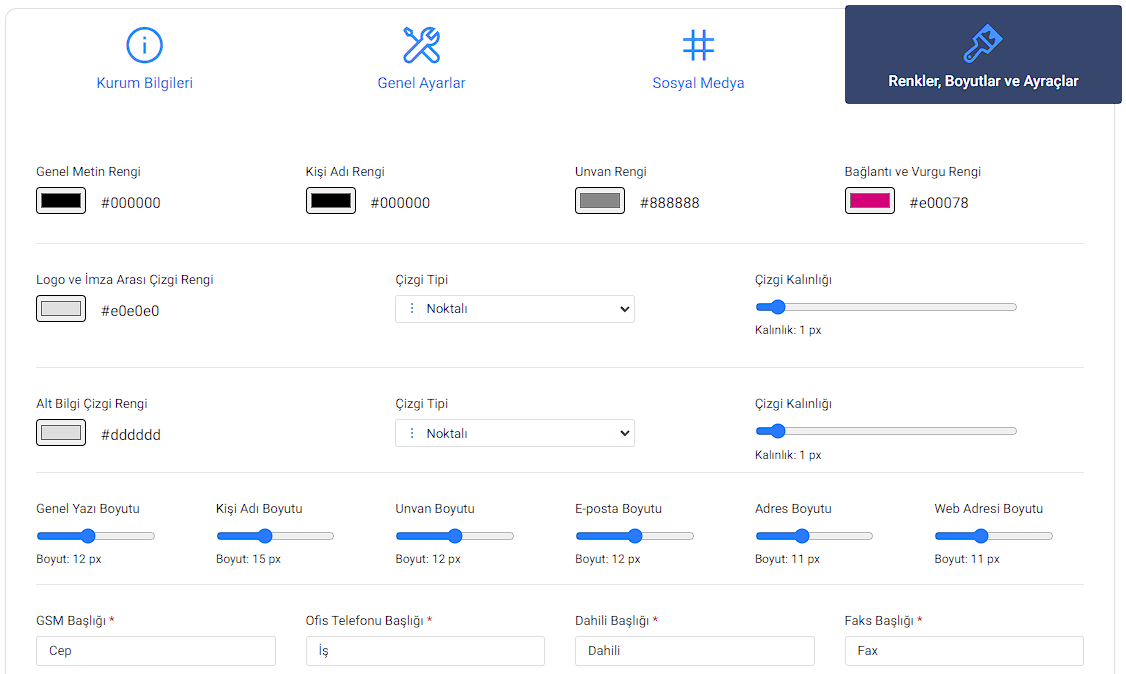The image size is (1126, 674).
Task: Open Unvan Rengi gray color swatch
Action: [600, 201]
